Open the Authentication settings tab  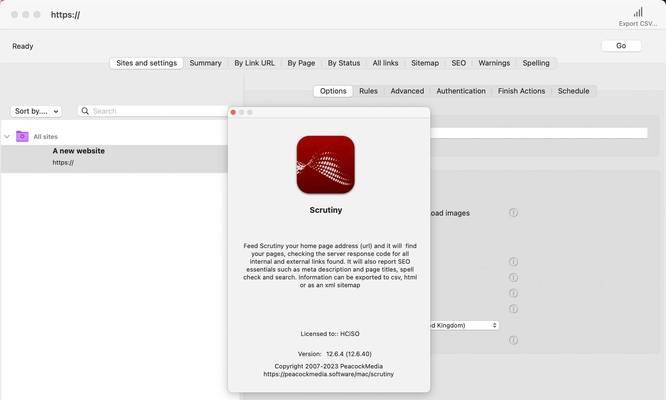[461, 91]
